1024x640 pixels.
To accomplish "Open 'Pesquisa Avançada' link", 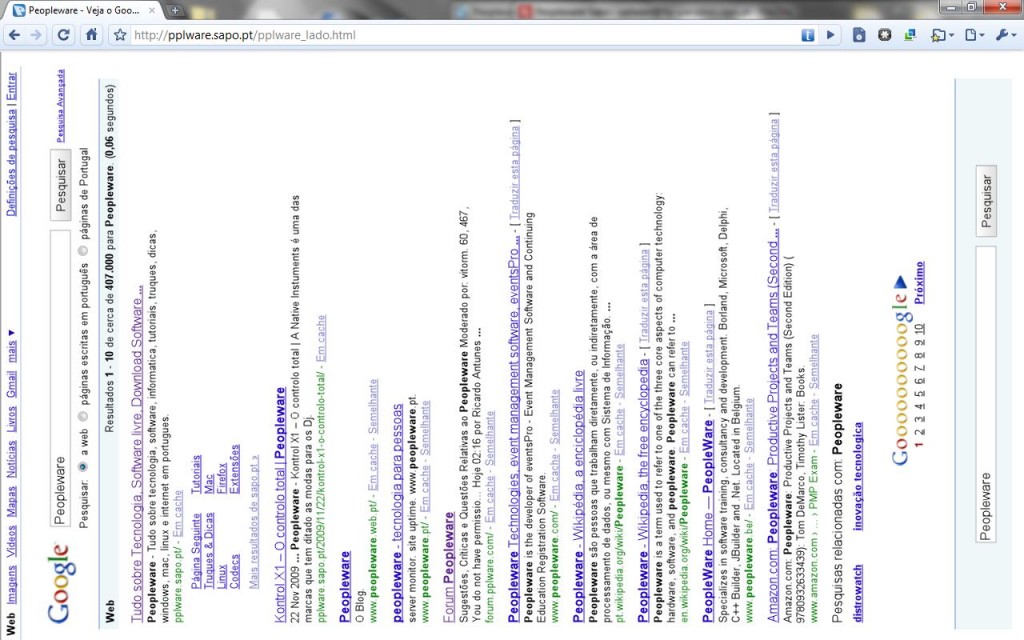I will coord(61,106).
